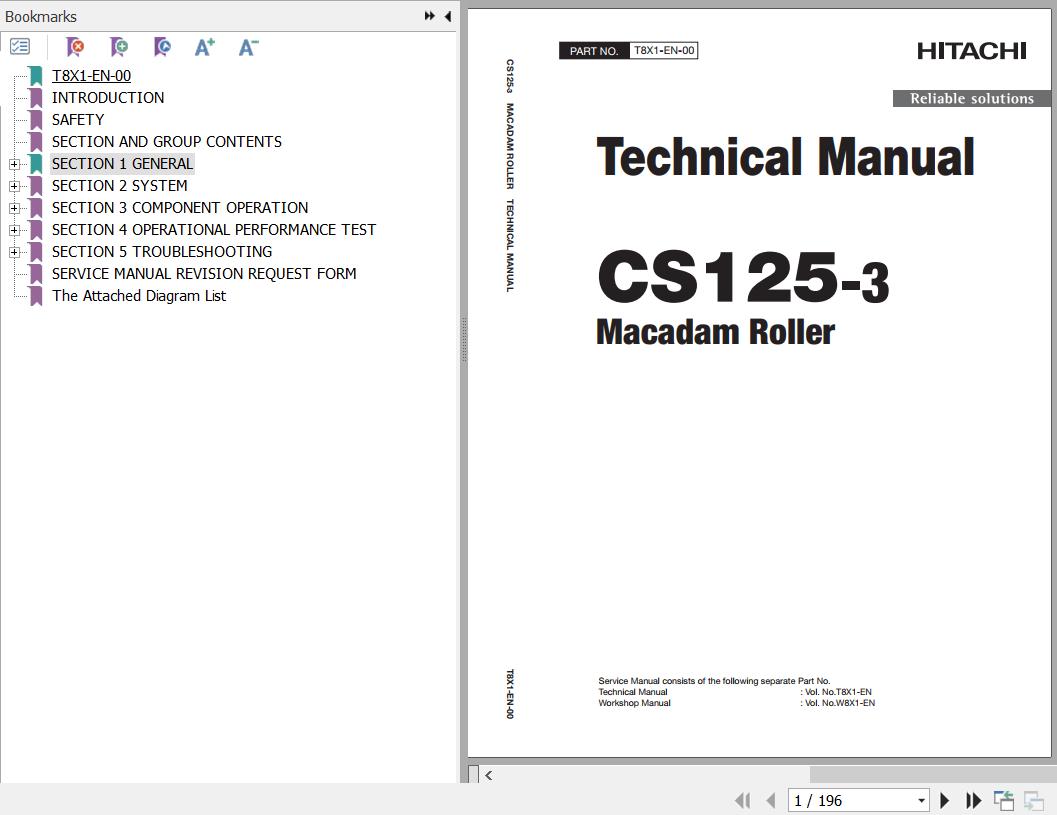Click the Vol. No.T8X1-EN text
The height and width of the screenshot is (815, 1057).
pos(838,692)
